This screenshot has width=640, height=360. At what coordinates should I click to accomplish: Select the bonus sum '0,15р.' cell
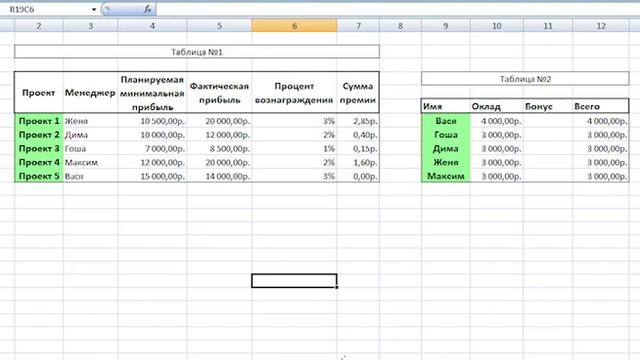358,149
